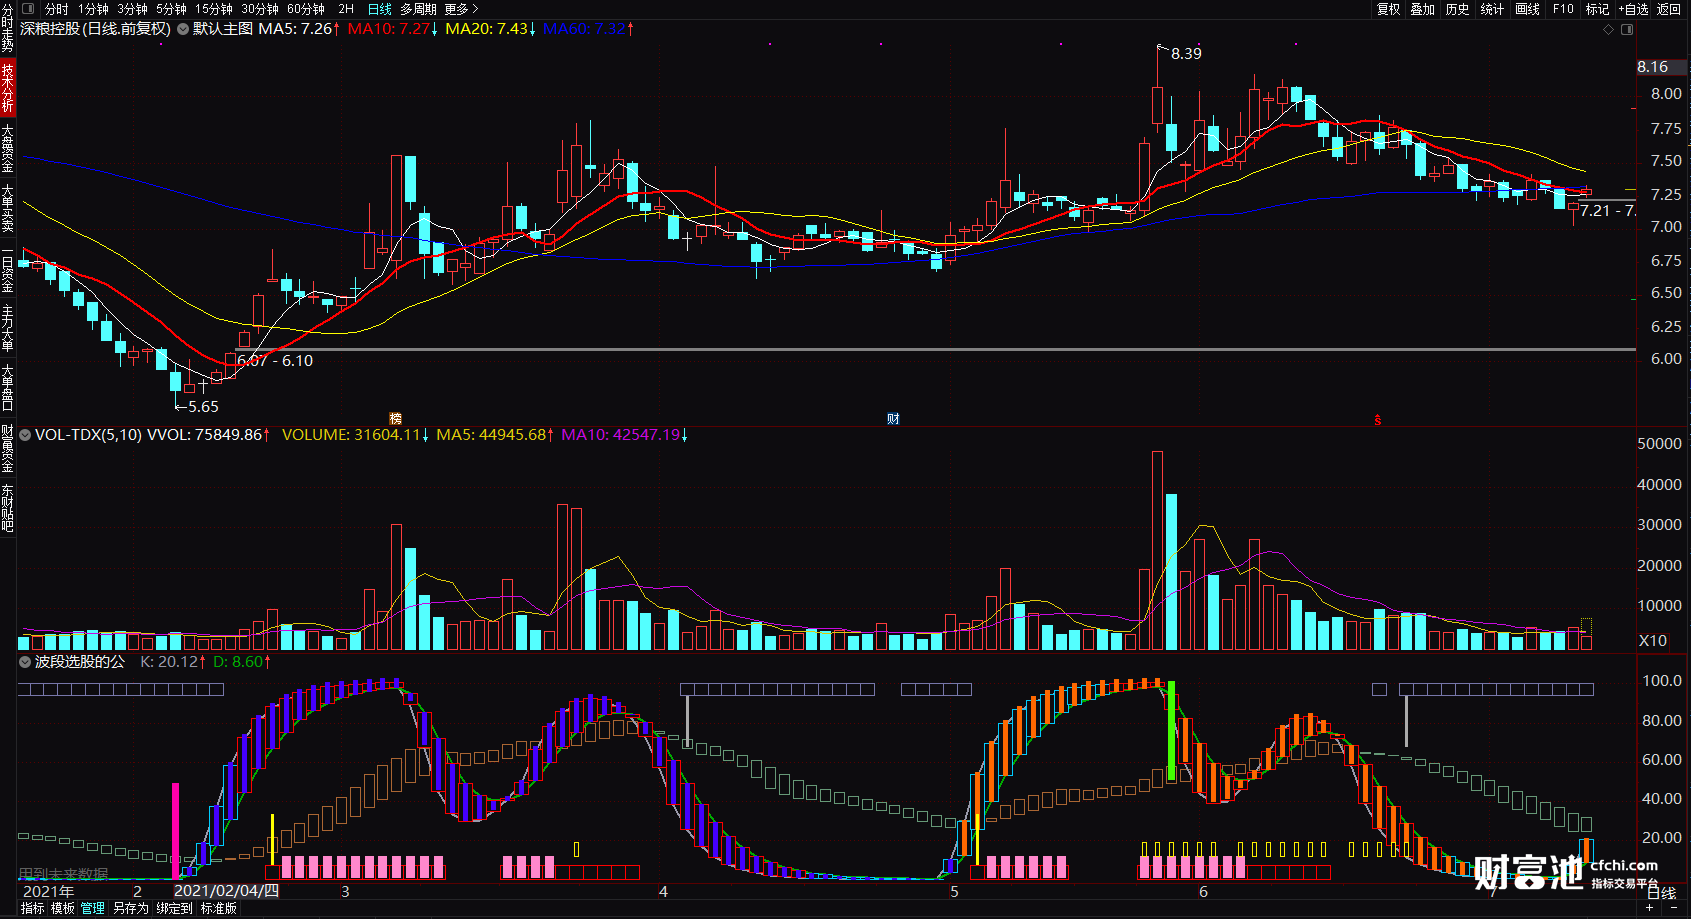Open VOL-TDX indicator dropdown circle

[x=25, y=435]
